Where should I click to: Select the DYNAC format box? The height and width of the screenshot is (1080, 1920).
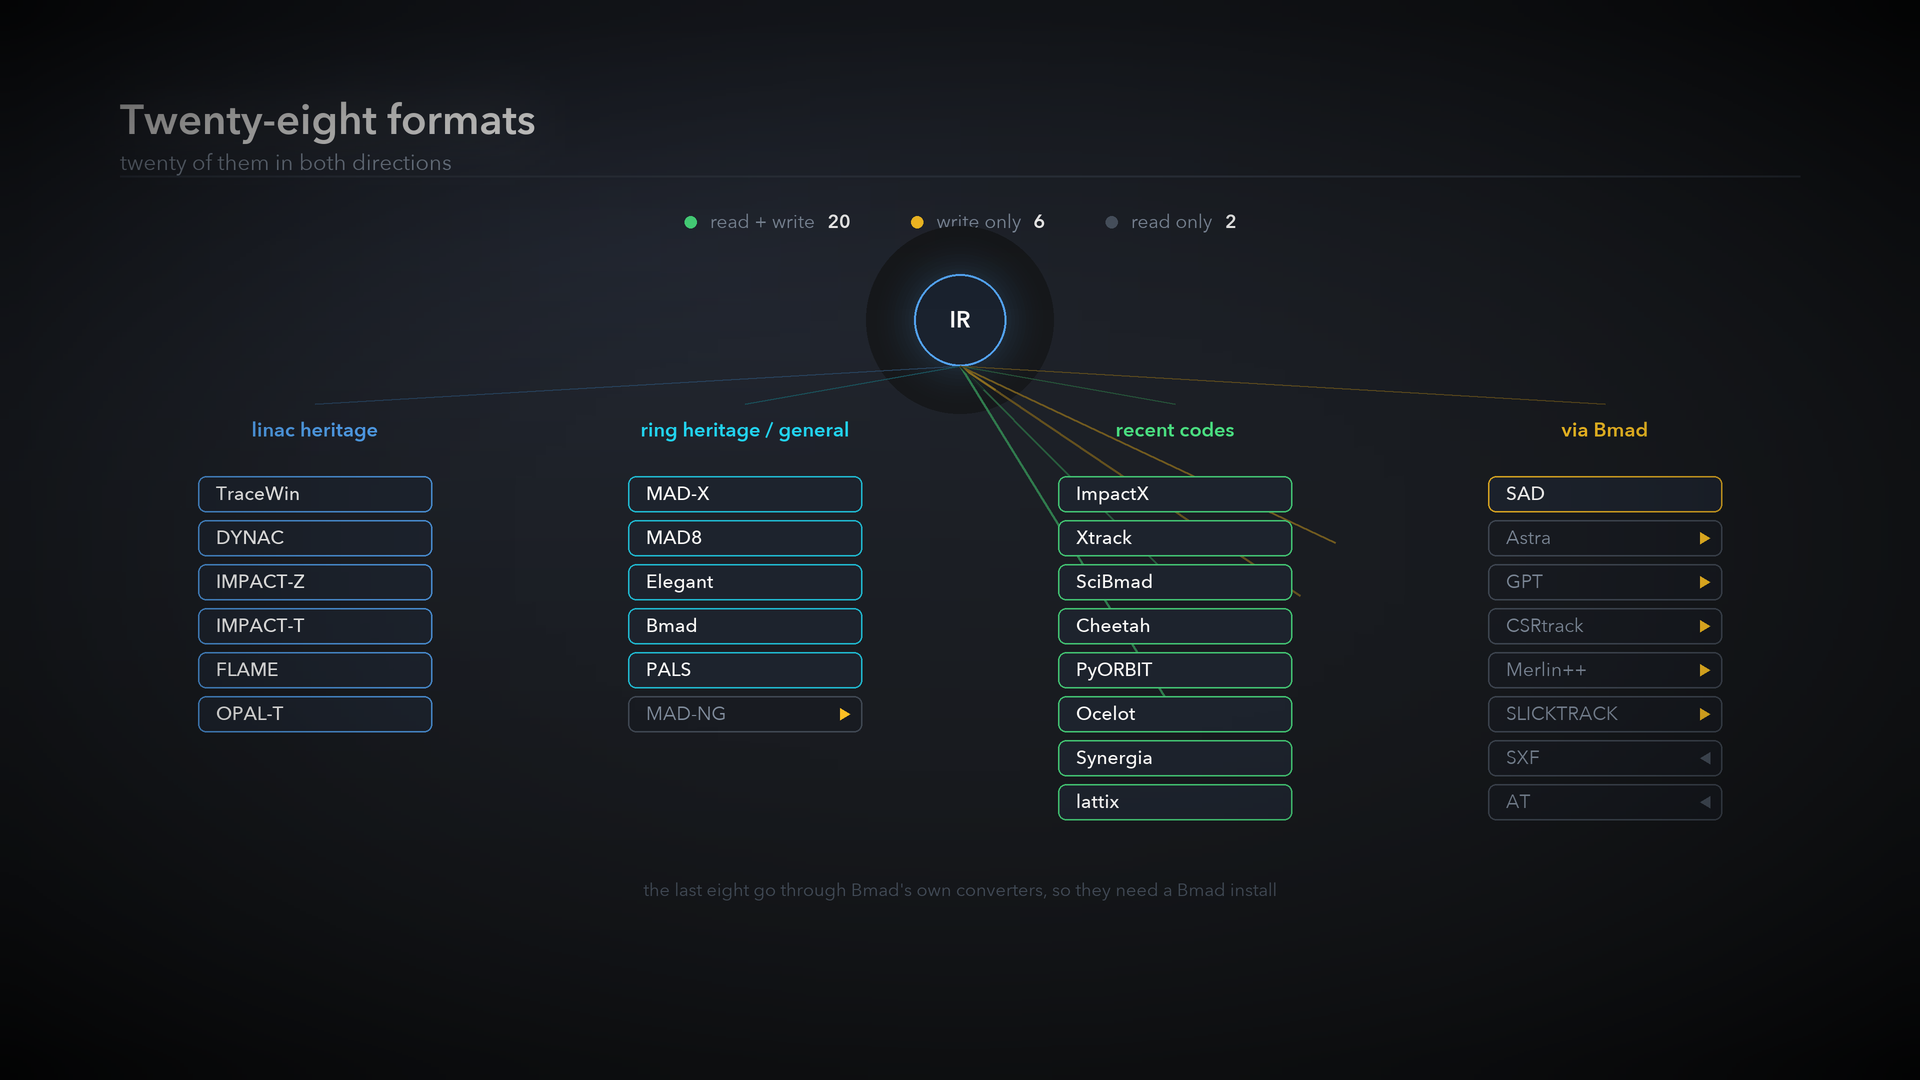point(315,538)
